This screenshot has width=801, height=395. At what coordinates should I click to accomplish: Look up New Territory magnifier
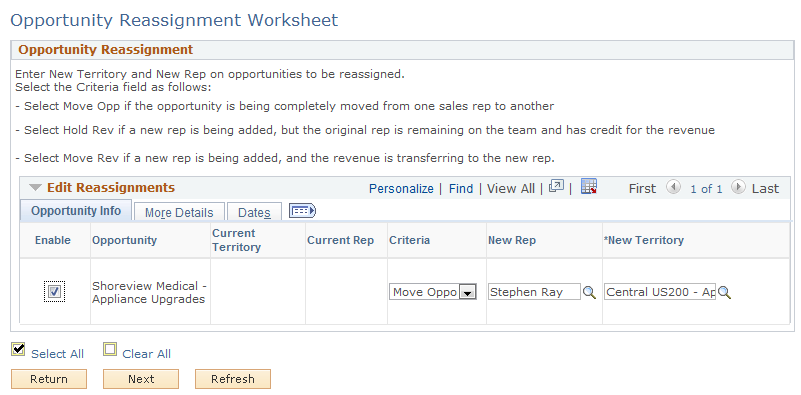tap(724, 293)
